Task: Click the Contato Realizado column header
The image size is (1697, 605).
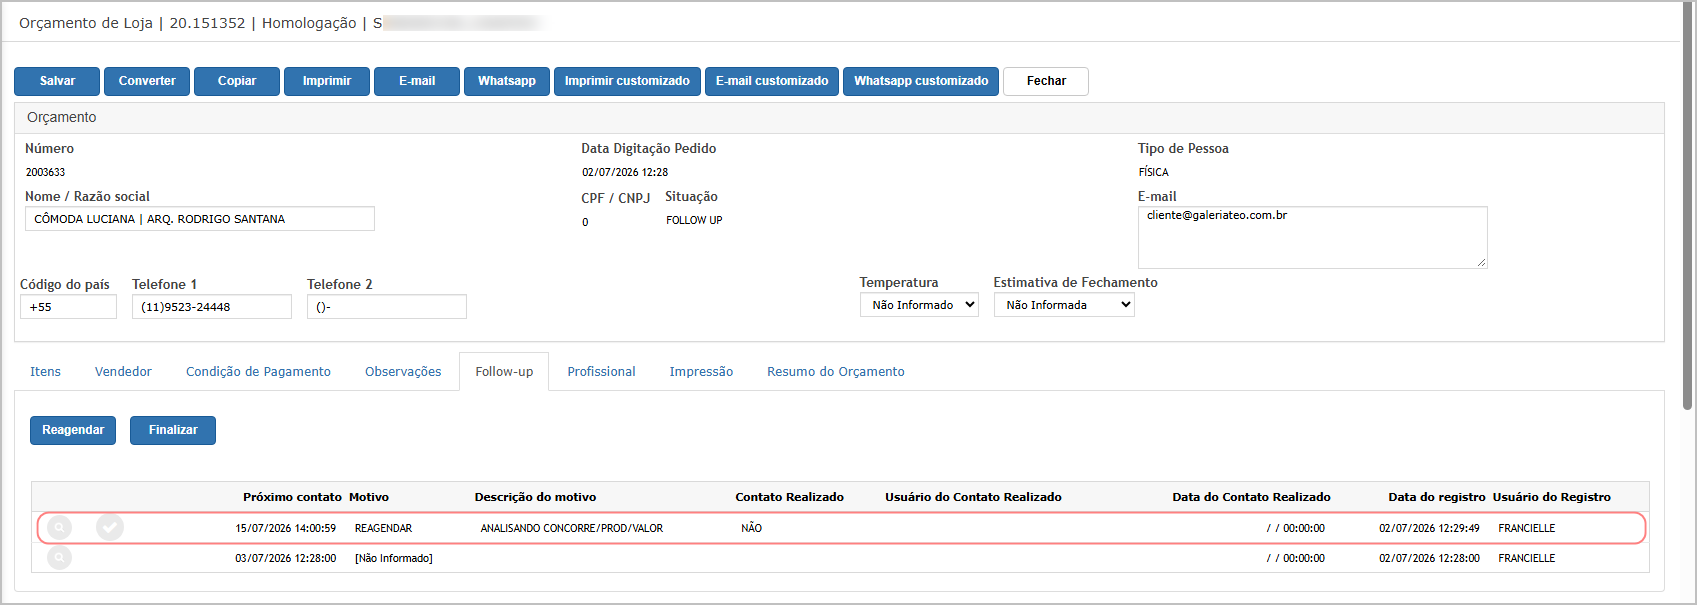Action: coord(789,497)
